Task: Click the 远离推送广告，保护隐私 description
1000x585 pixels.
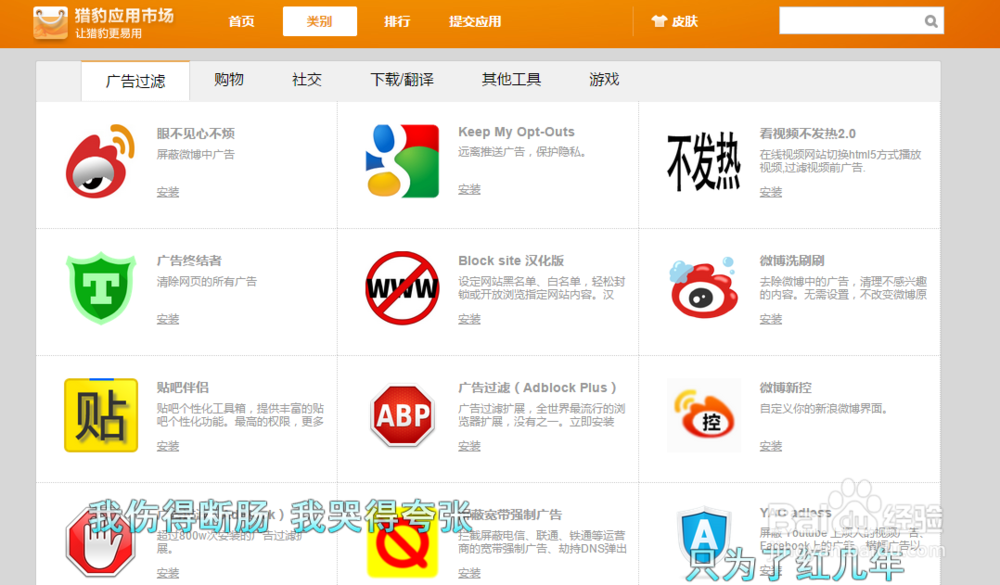Action: 522,152
